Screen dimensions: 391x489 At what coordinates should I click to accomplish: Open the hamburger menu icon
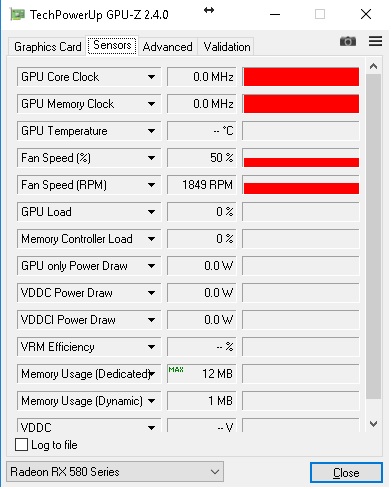(375, 41)
